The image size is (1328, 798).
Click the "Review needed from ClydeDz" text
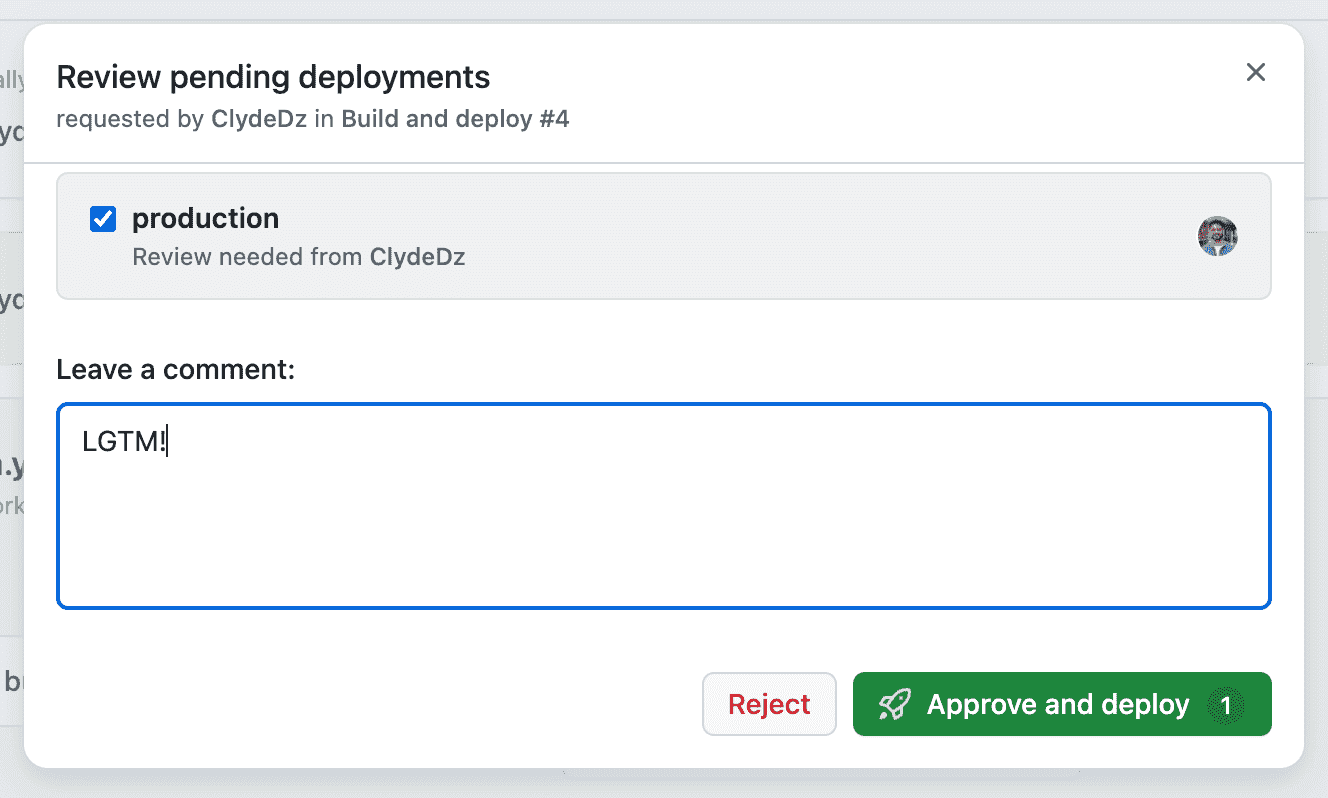(x=299, y=257)
